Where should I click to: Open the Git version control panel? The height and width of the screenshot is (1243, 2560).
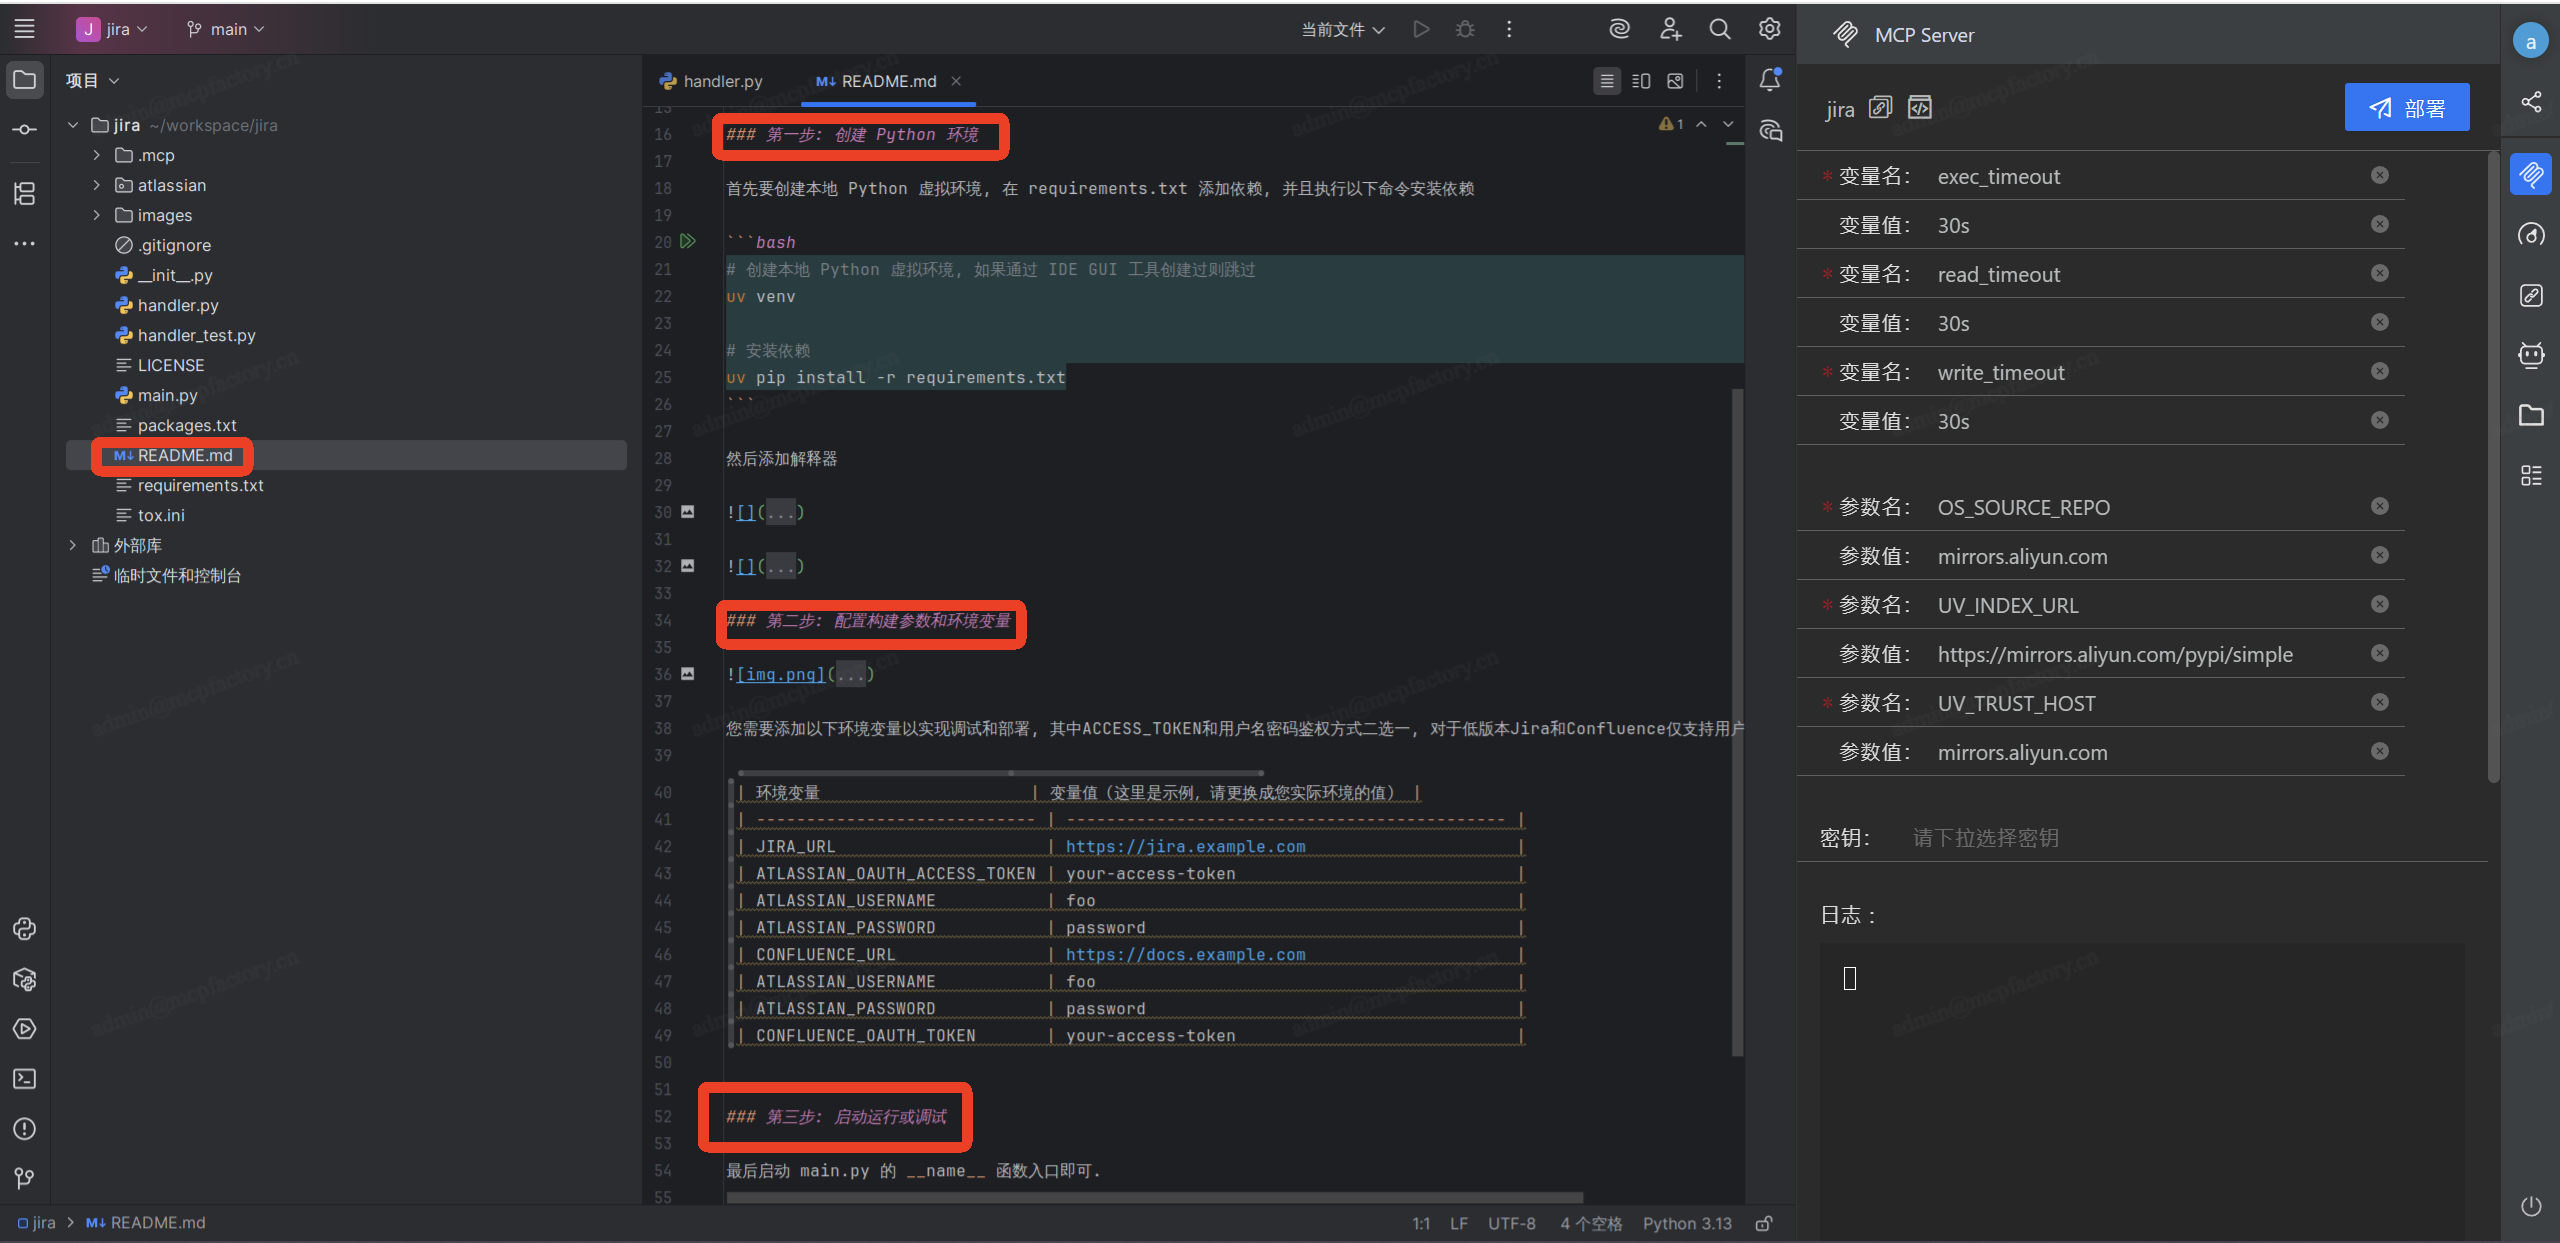pos(24,1179)
